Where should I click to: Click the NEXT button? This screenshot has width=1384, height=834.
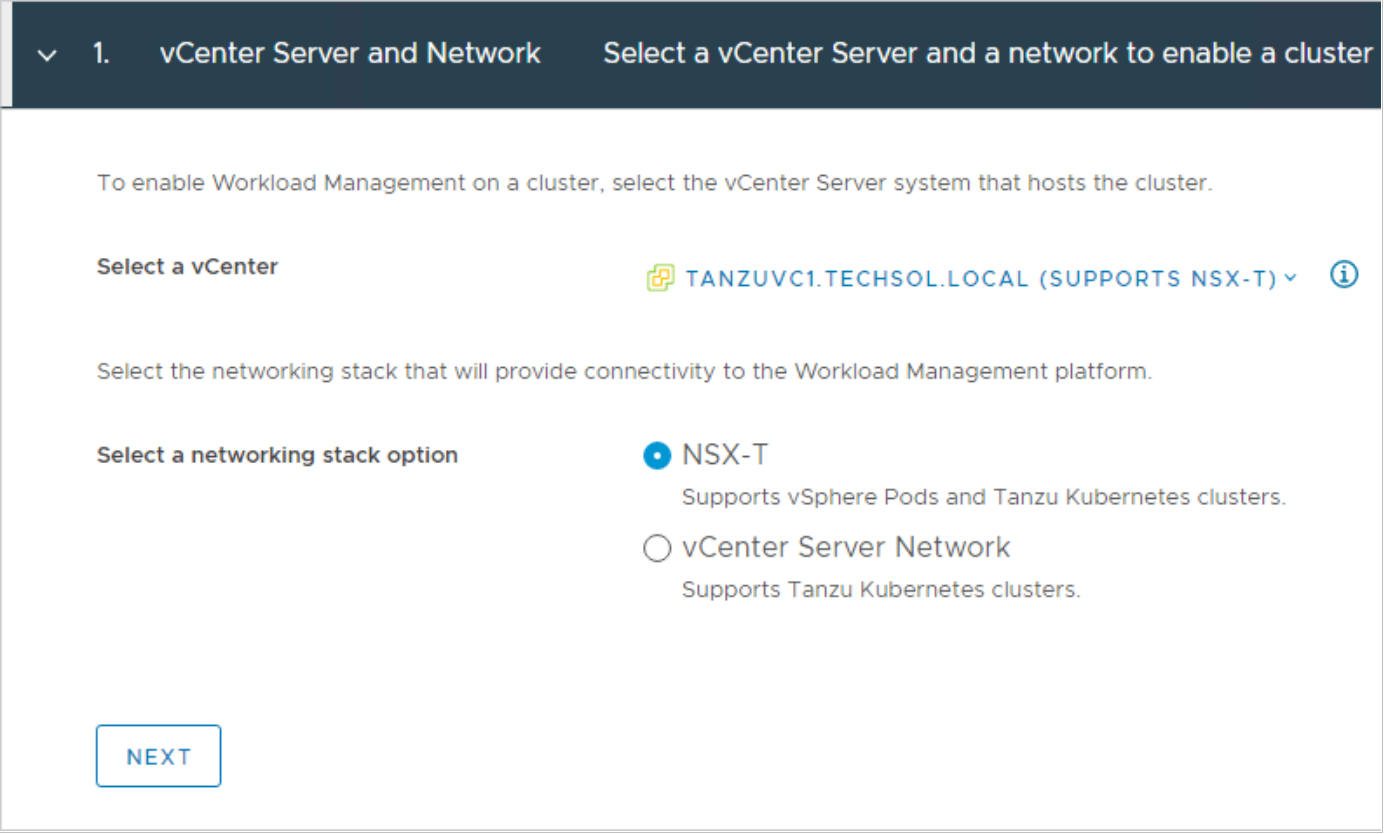pos(158,757)
